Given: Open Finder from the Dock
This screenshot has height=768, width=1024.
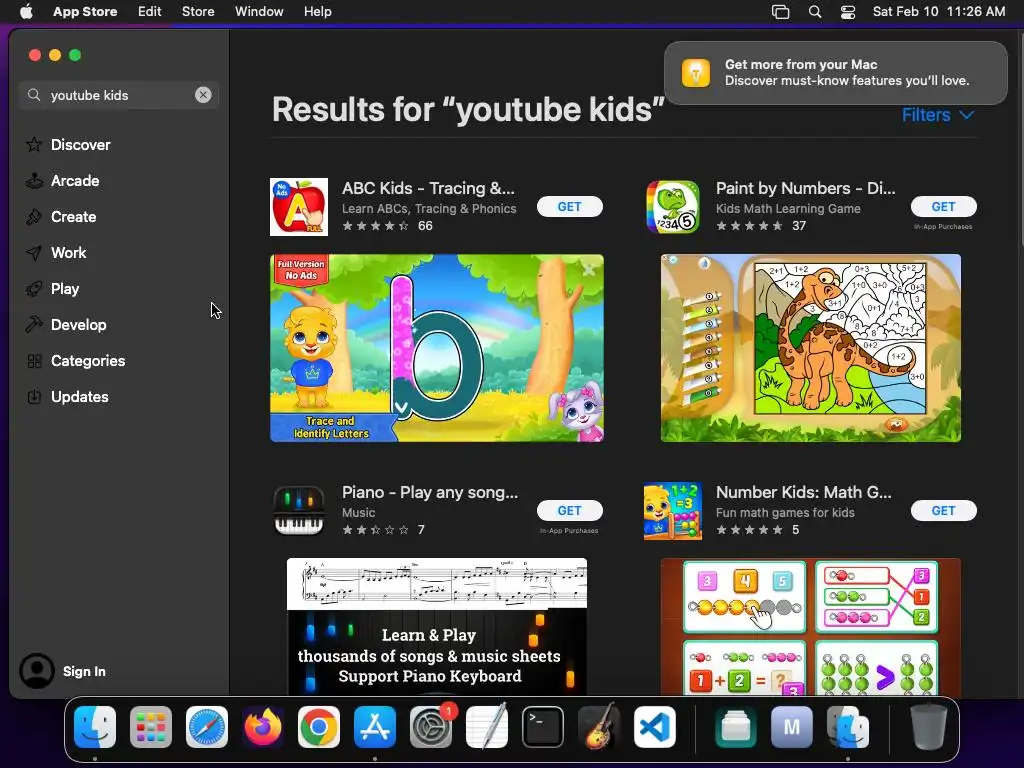Looking at the screenshot, I should [95, 727].
